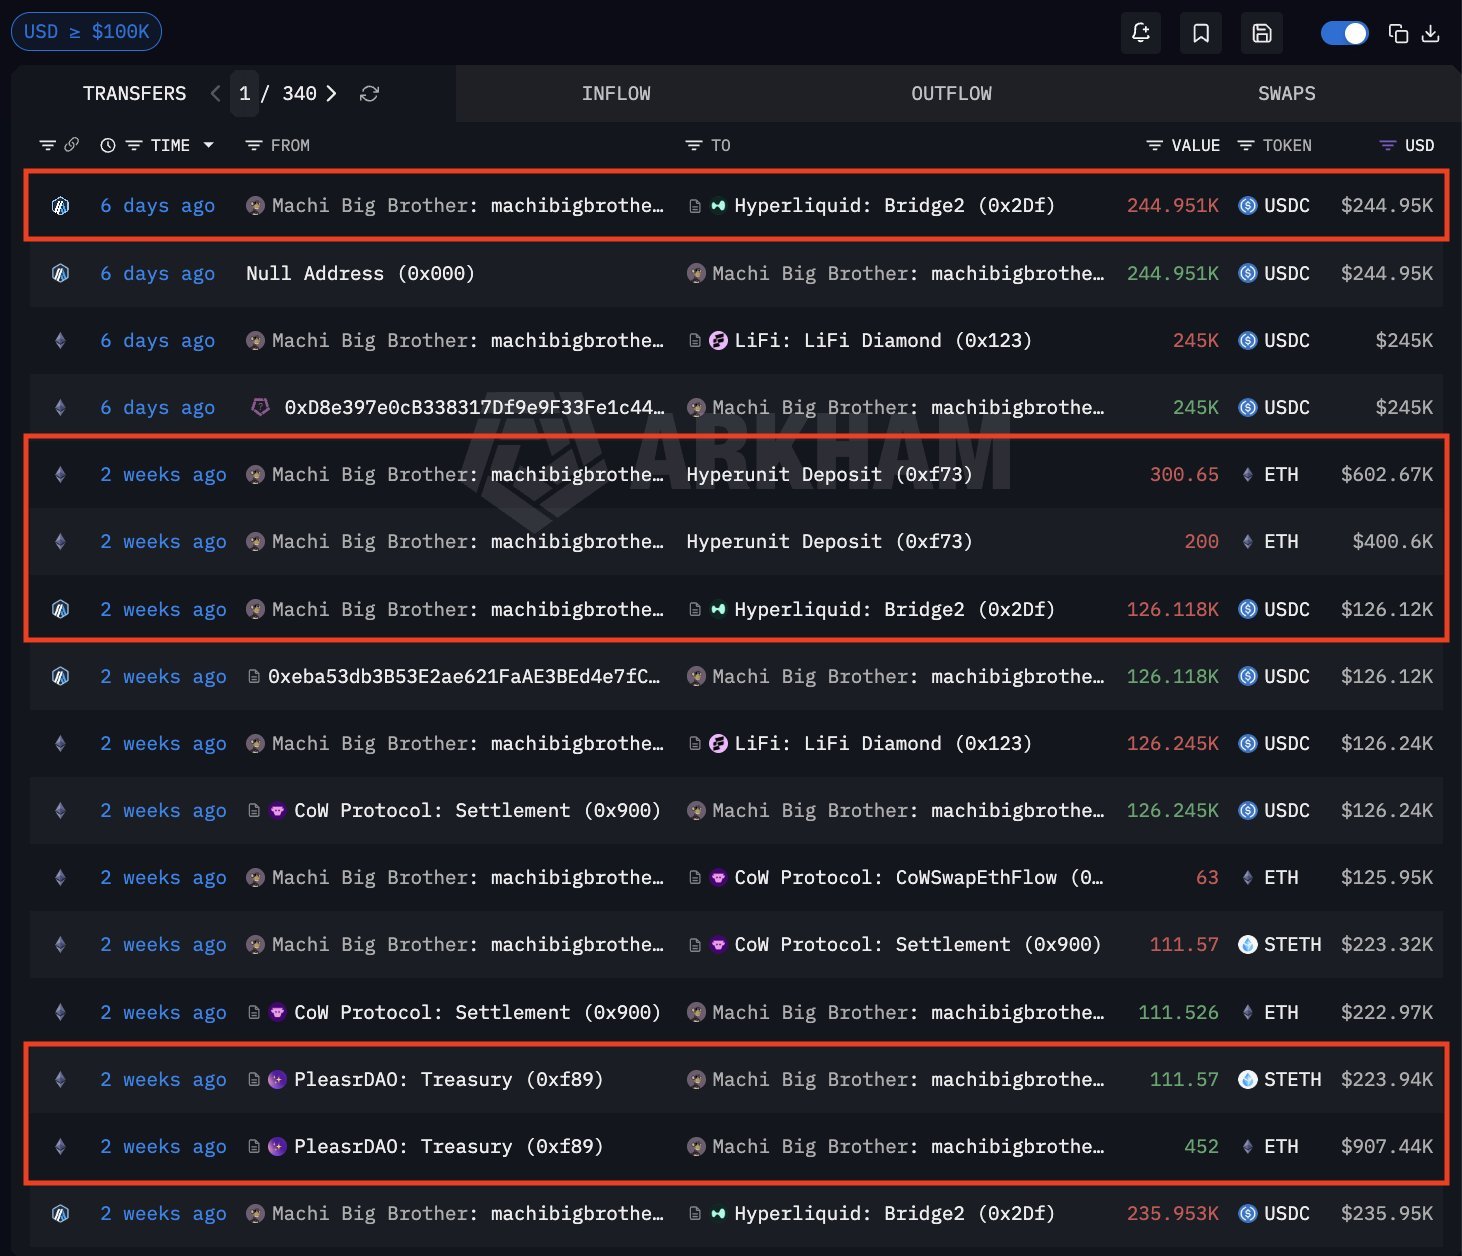The image size is (1462, 1256).
Task: Refresh the transfers list
Action: [369, 93]
